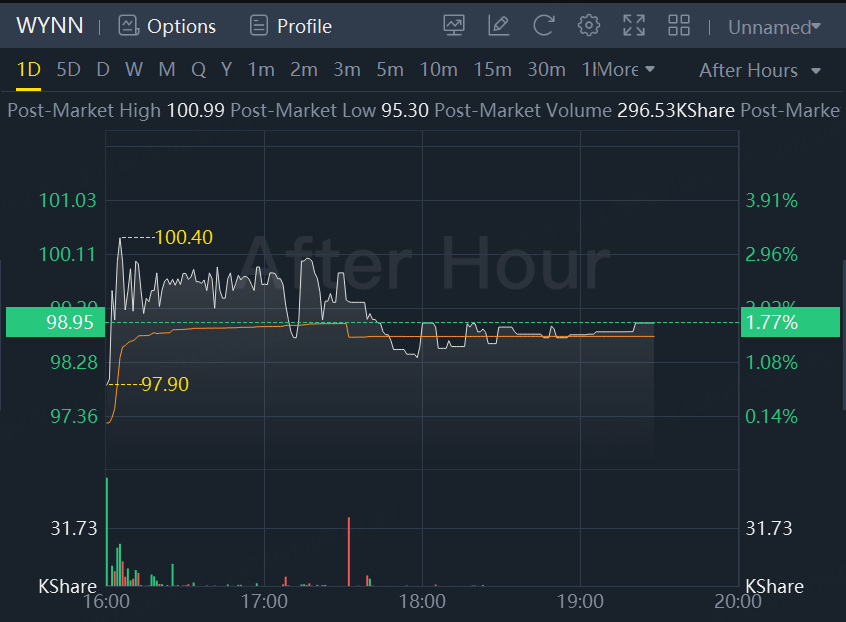The image size is (846, 622).
Task: Switch to the 1m interval
Action: click(x=261, y=70)
